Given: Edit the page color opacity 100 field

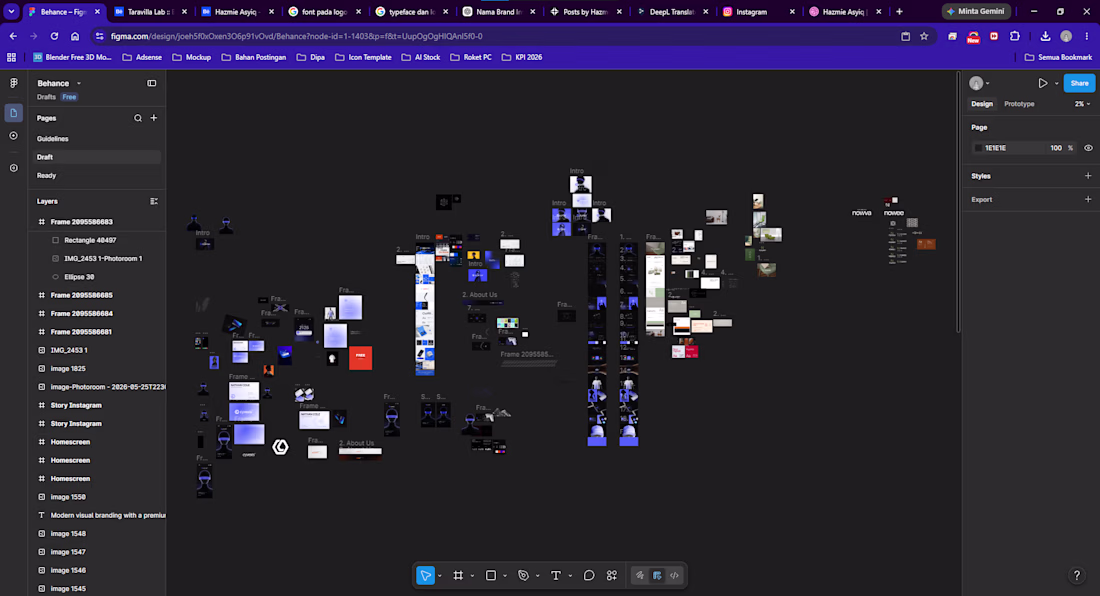Looking at the screenshot, I should [1056, 148].
